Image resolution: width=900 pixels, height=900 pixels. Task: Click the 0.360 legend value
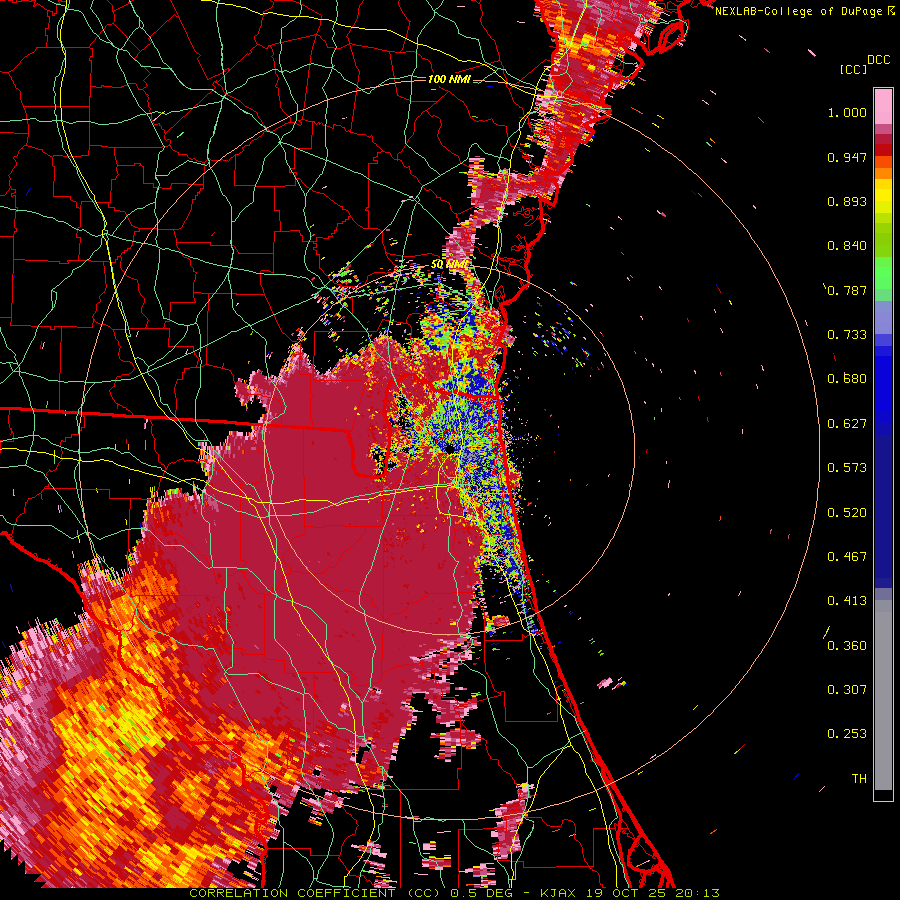847,646
